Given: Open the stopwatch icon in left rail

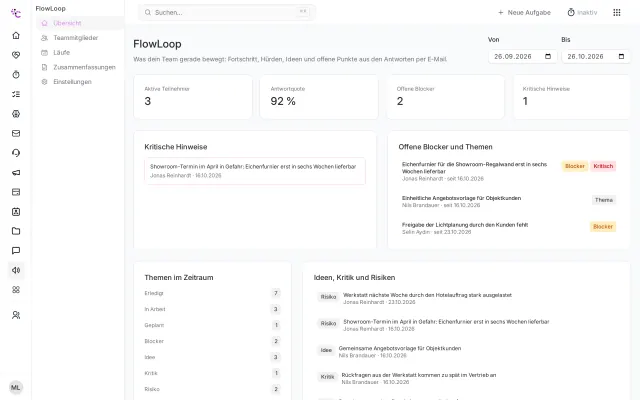Looking at the screenshot, I should click(16, 75).
